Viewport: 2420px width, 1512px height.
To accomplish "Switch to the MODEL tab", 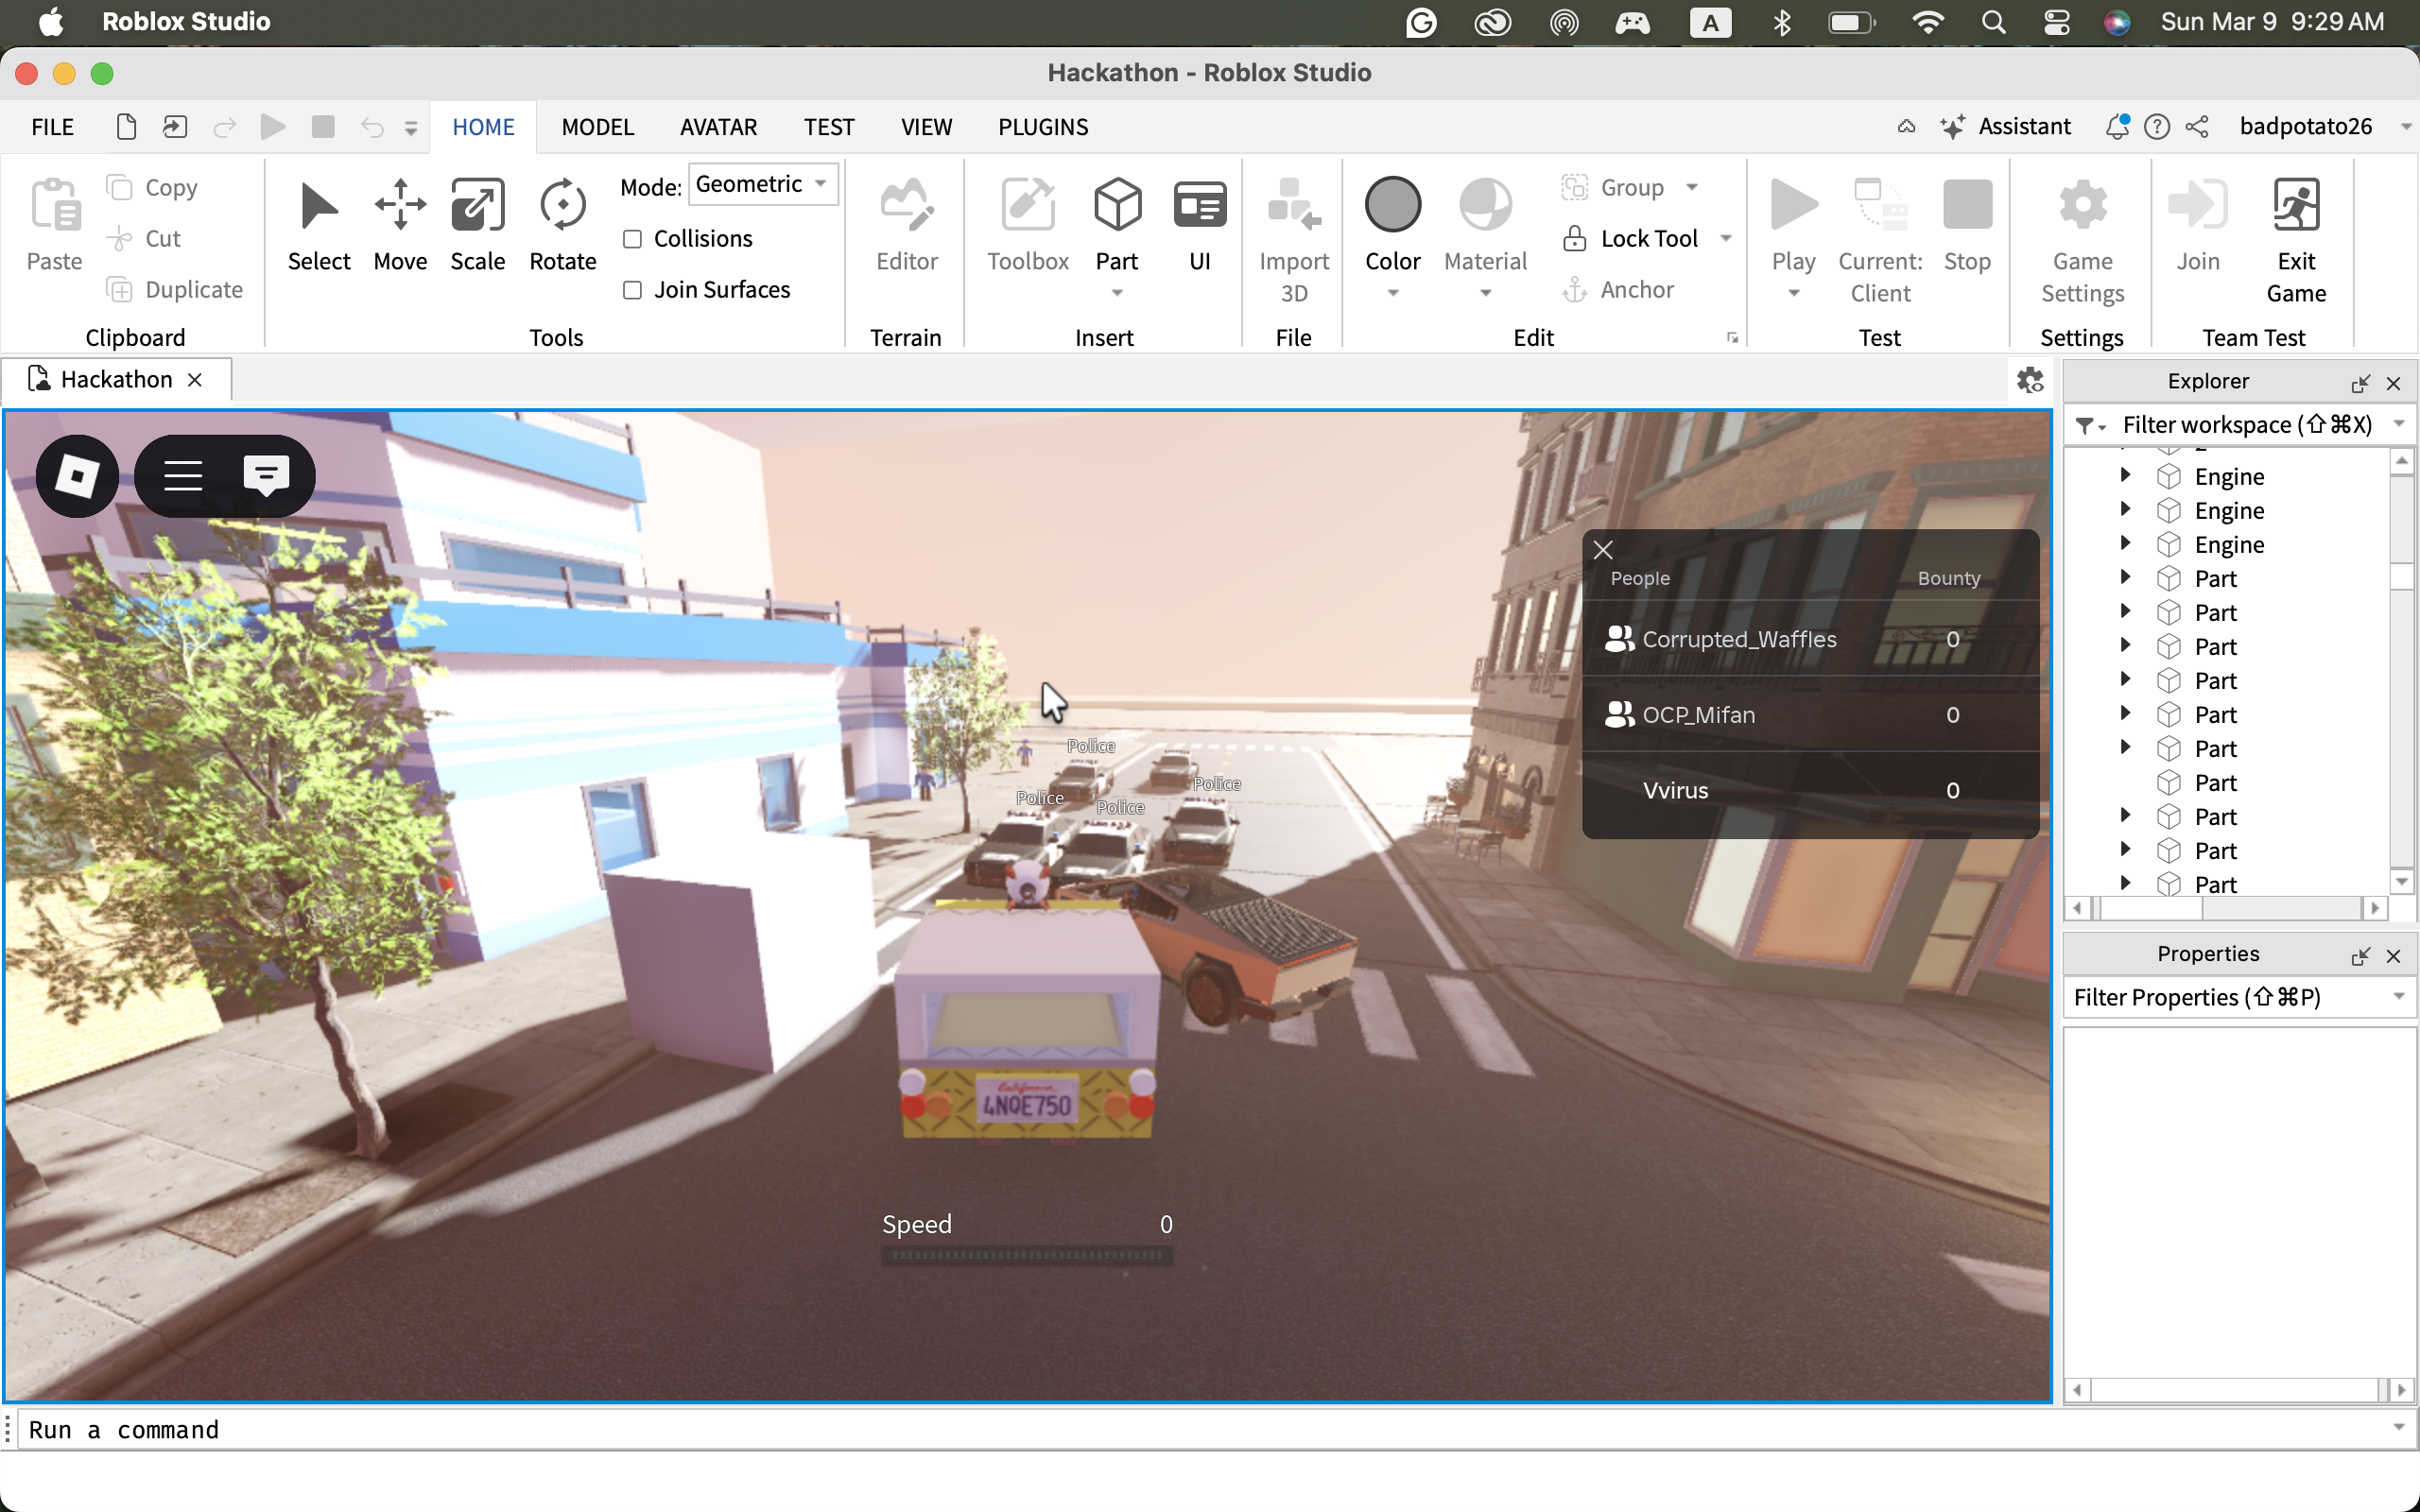I will coord(598,127).
